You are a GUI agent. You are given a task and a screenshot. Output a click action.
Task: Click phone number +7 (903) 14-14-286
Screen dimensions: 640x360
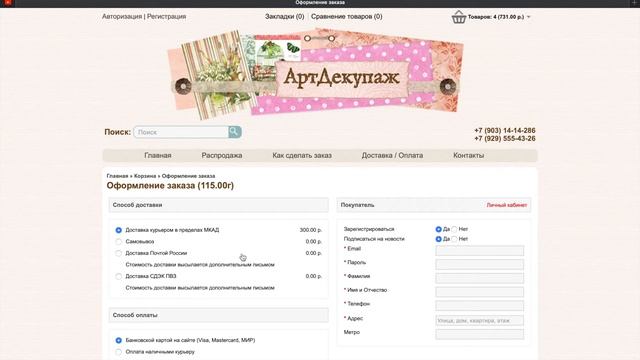point(505,131)
